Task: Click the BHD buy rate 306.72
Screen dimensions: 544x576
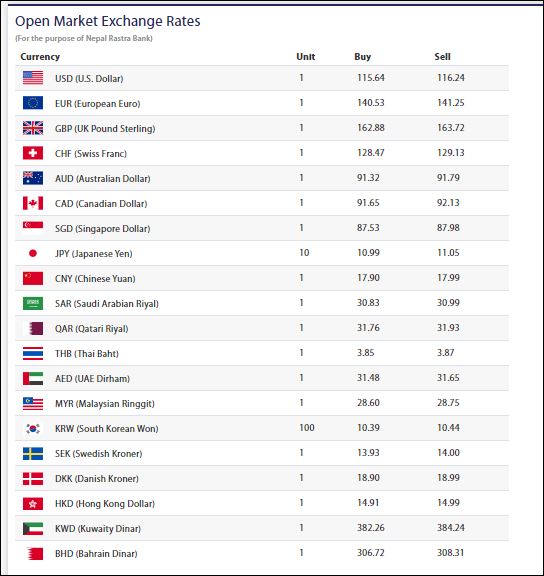Action: (371, 552)
